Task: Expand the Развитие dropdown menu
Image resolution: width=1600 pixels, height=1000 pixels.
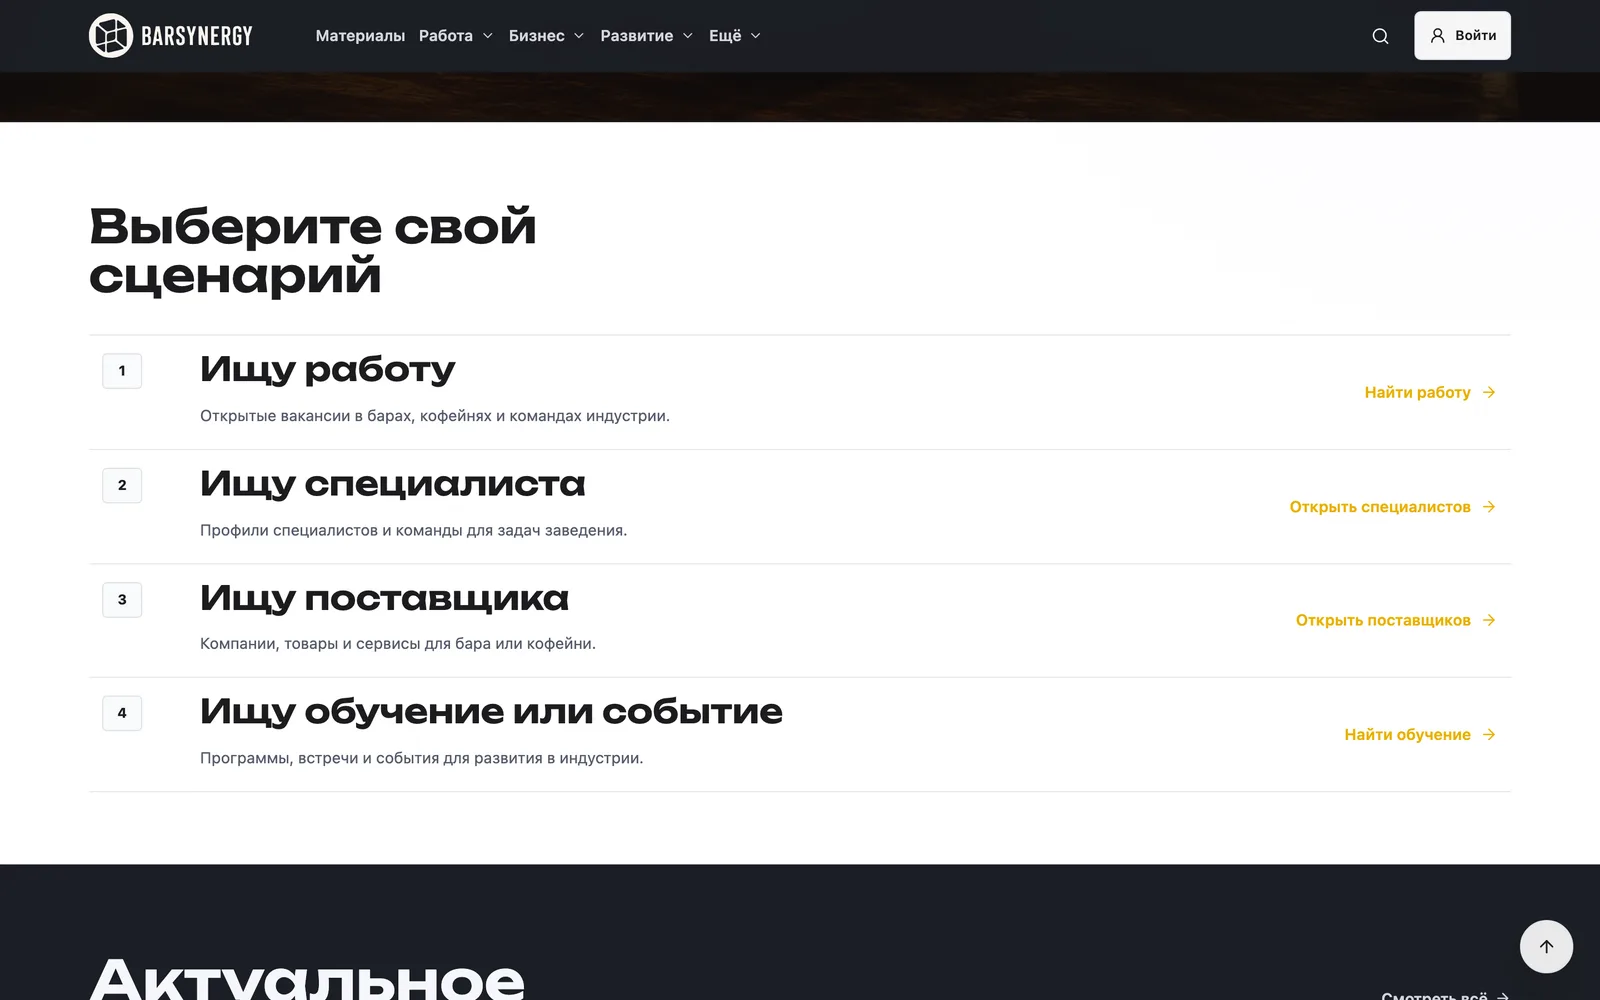Action: click(x=646, y=36)
